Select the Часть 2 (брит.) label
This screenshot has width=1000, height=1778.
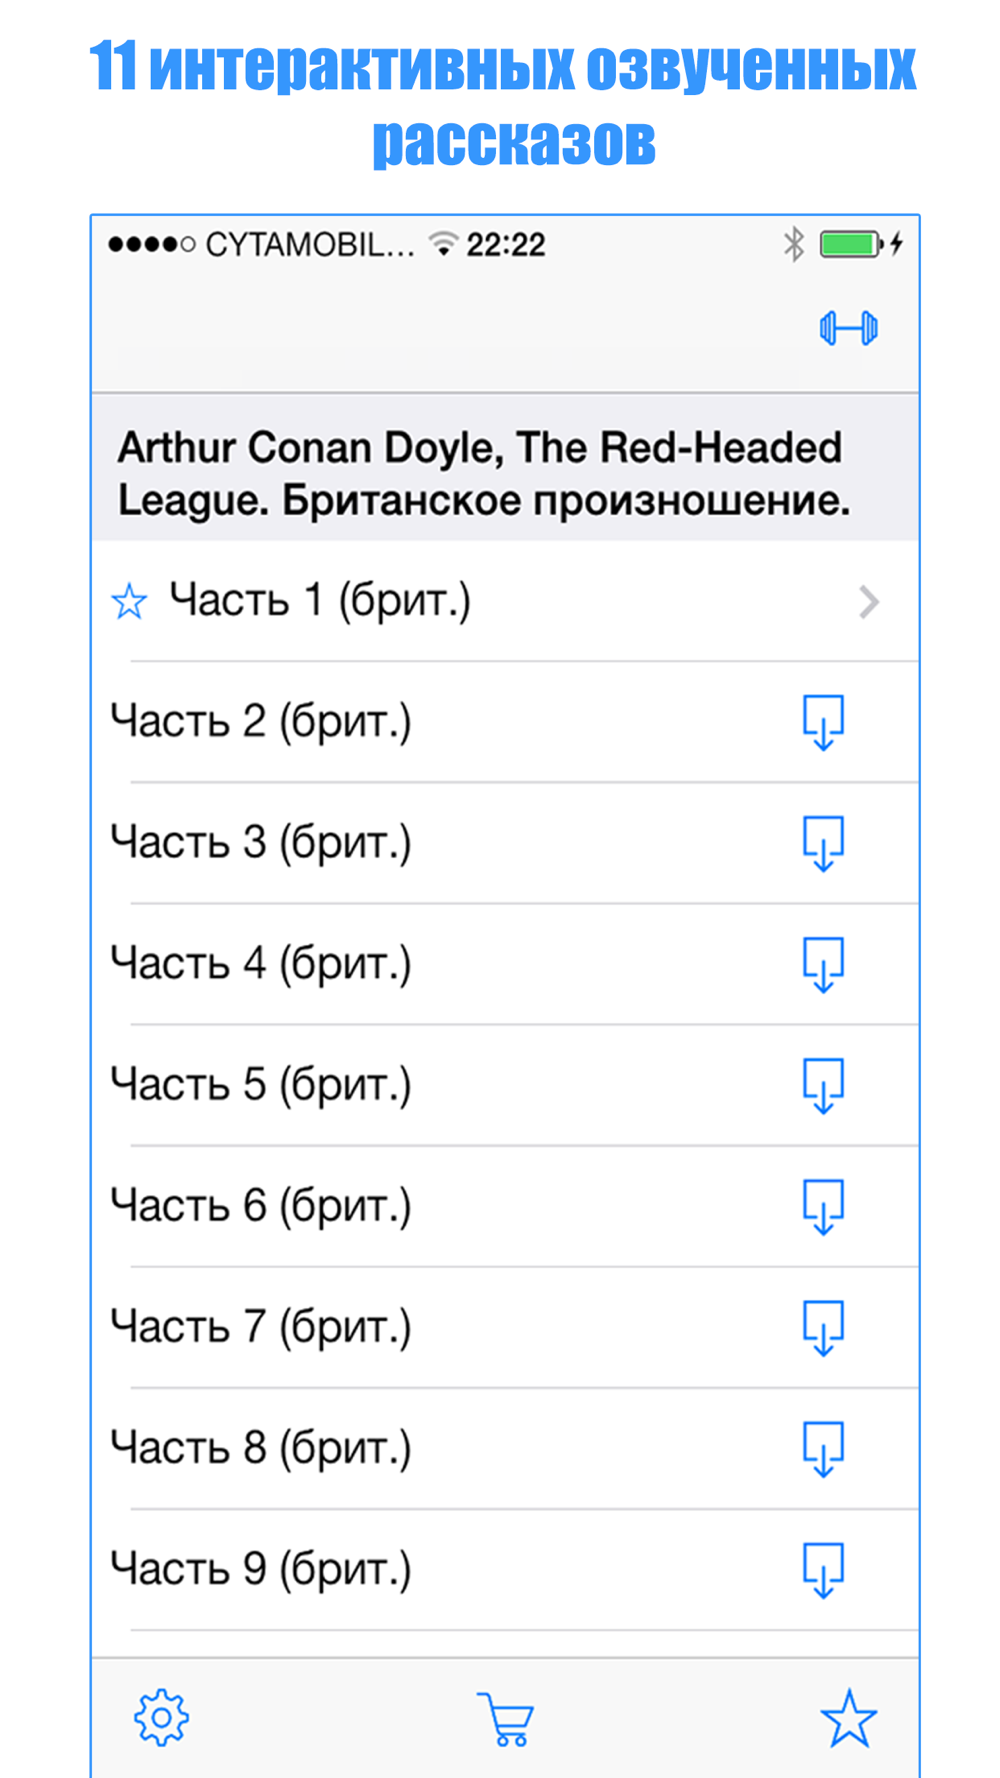[261, 721]
